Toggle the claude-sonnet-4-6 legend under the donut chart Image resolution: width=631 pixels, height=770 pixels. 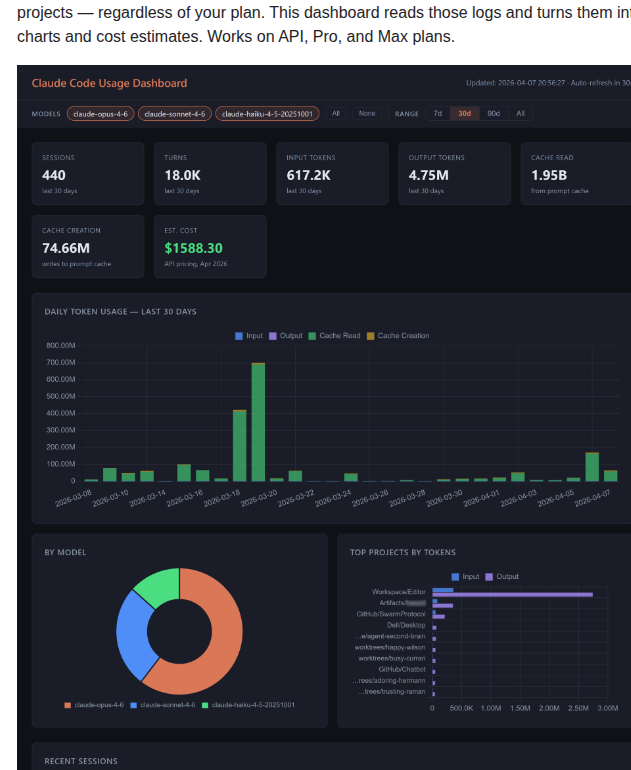coord(163,705)
